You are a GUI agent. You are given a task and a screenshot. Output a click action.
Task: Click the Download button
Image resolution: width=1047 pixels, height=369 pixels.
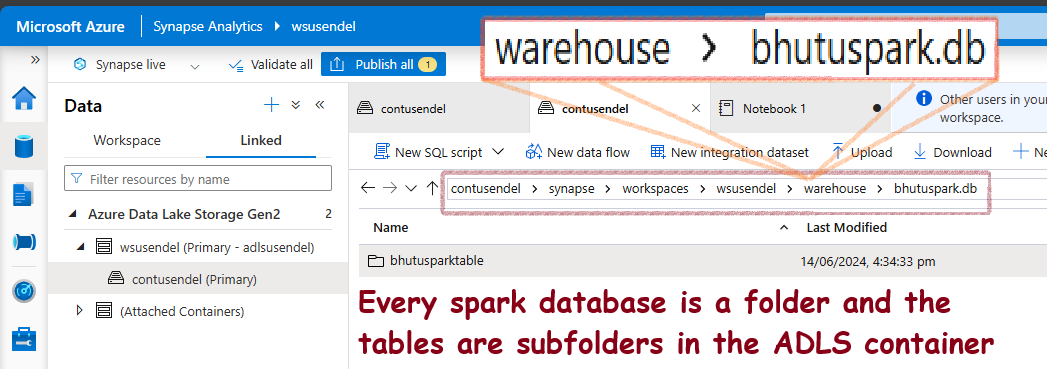[952, 152]
